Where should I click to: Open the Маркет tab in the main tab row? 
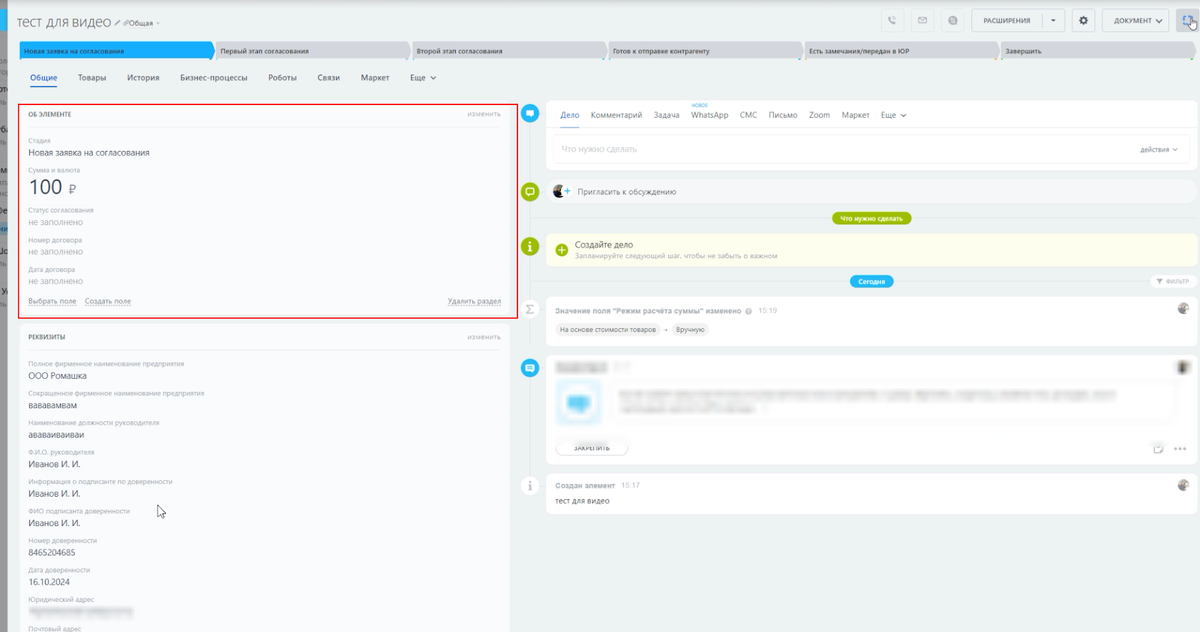375,77
